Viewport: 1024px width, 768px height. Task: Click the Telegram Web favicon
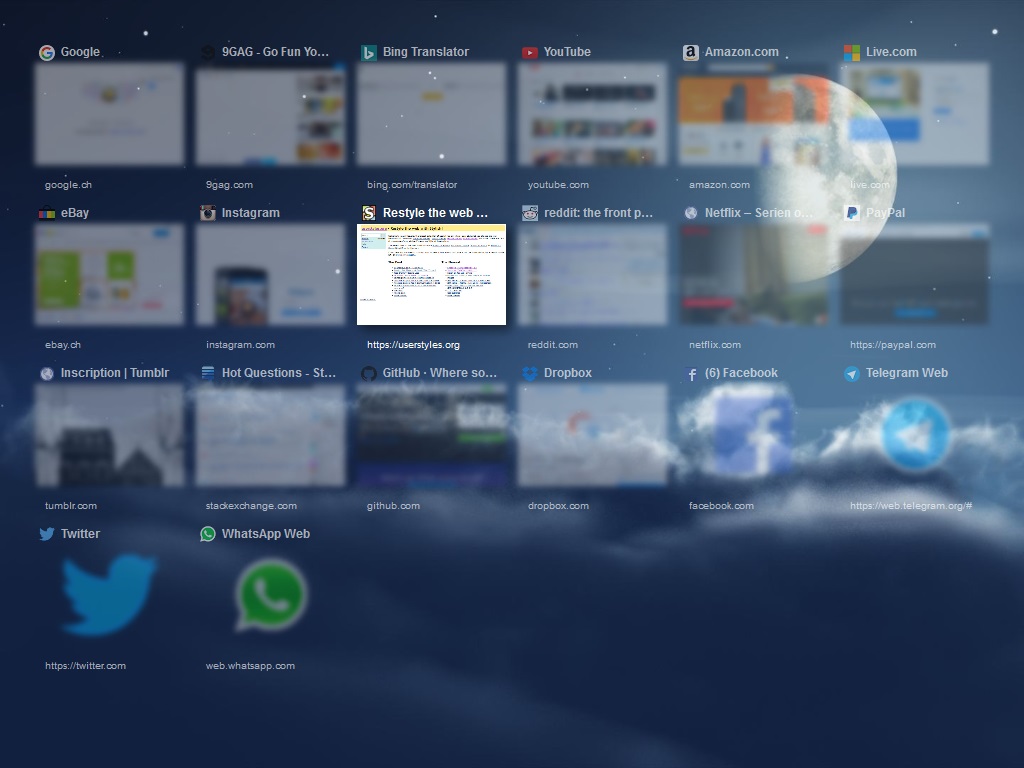point(852,374)
